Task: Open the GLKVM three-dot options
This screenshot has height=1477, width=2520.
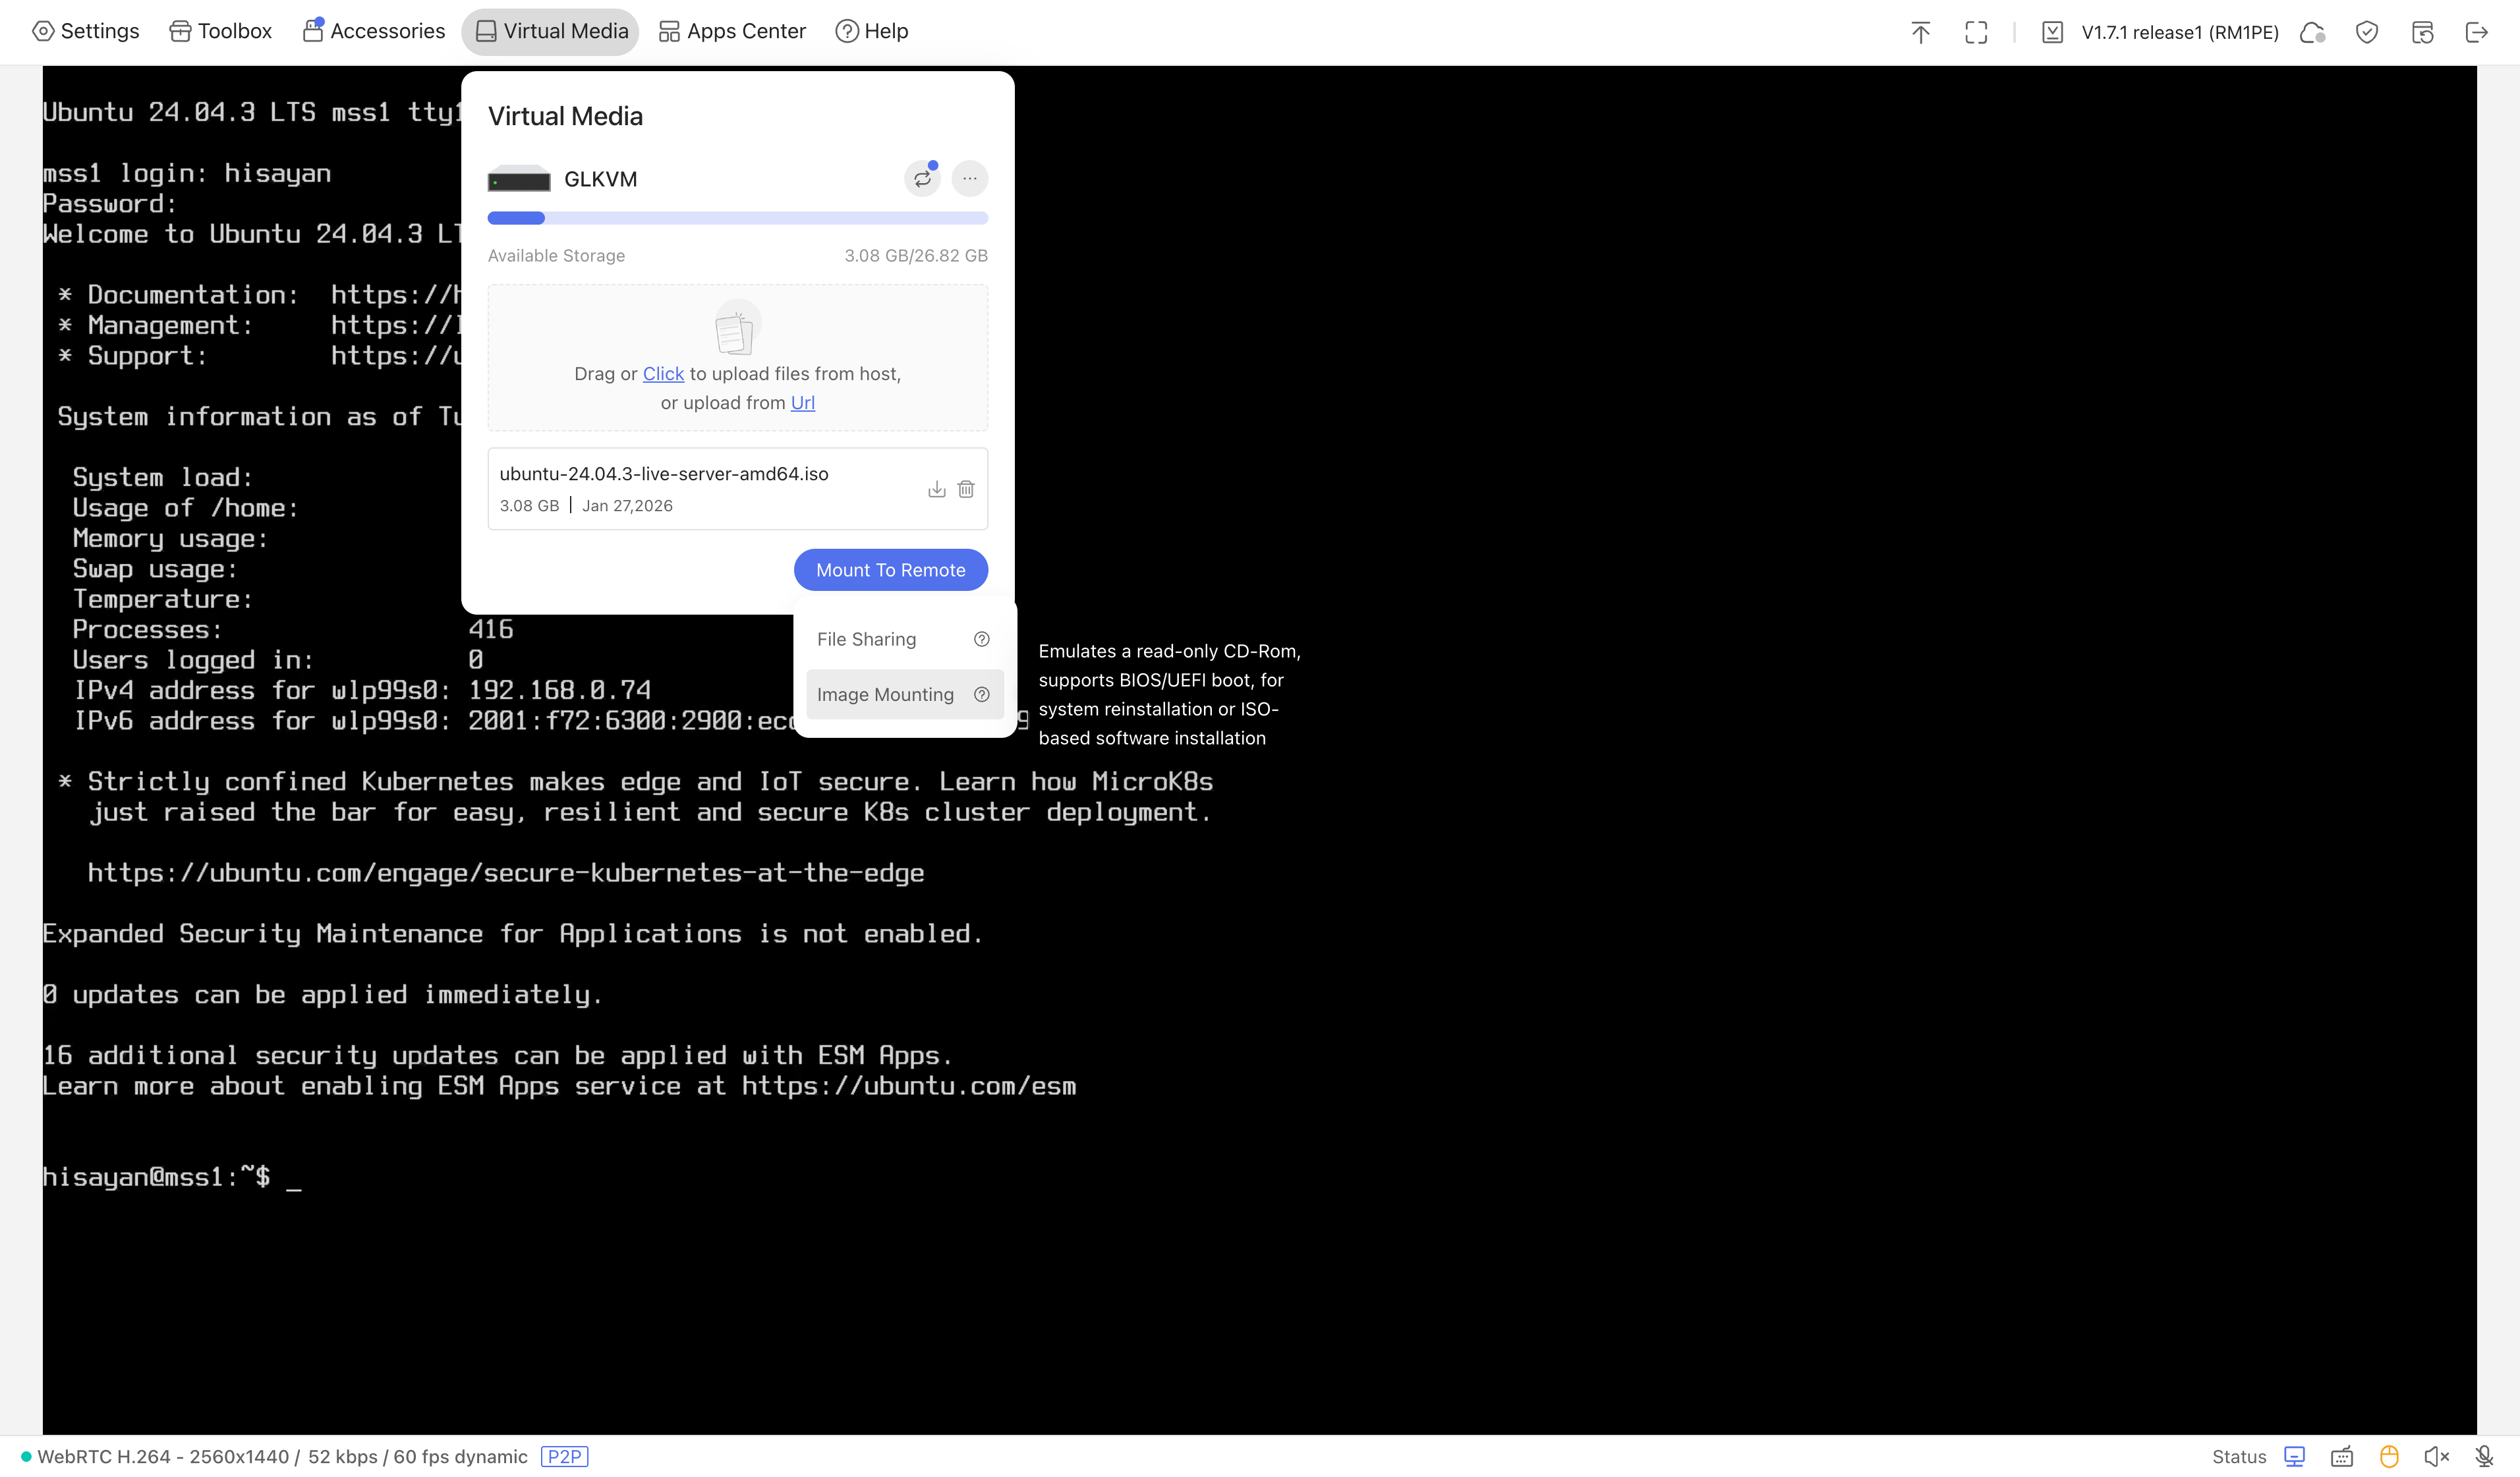Action: pos(969,179)
